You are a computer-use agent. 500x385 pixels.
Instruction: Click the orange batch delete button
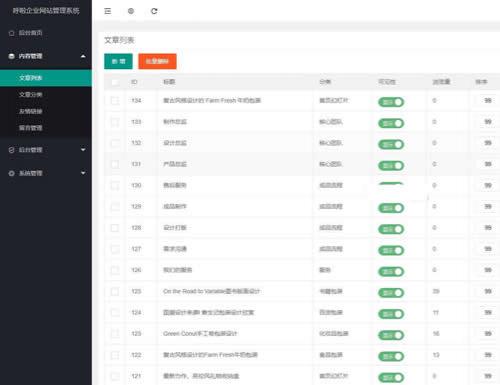tap(157, 61)
